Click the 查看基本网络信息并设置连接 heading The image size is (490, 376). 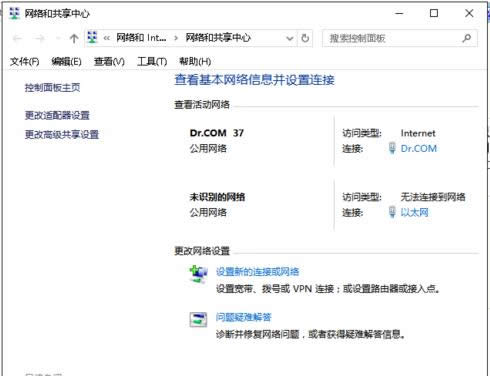click(254, 80)
